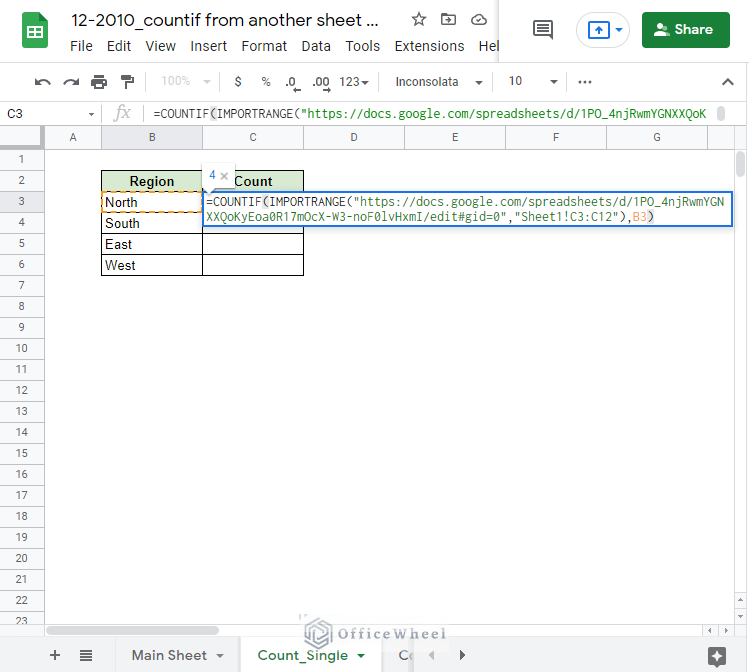The width and height of the screenshot is (749, 672).
Task: Select the cell containing North
Action: coord(152,202)
